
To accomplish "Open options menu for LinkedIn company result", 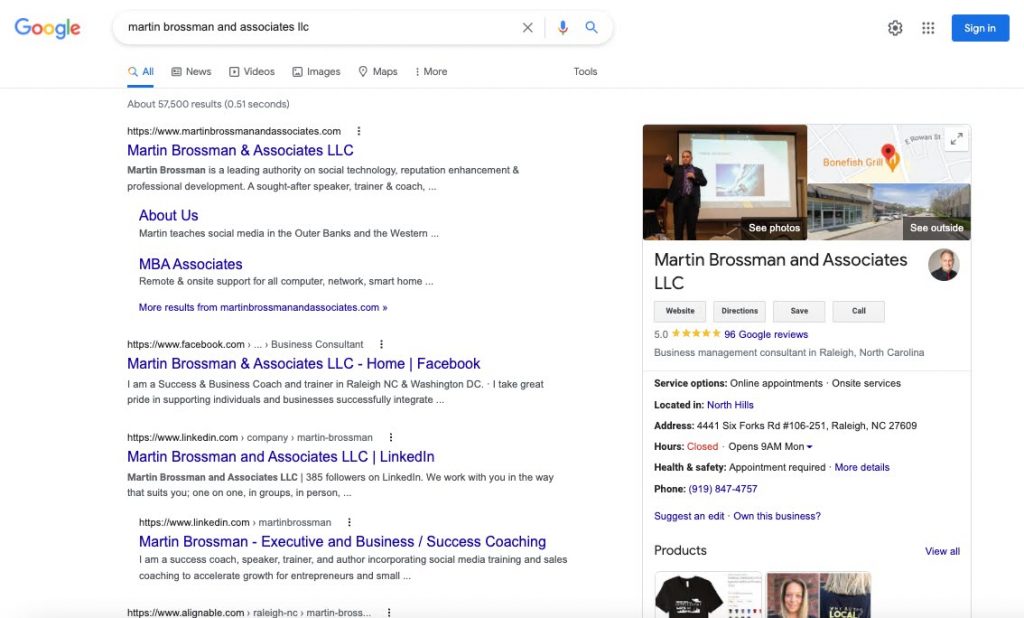I will (x=391, y=438).
